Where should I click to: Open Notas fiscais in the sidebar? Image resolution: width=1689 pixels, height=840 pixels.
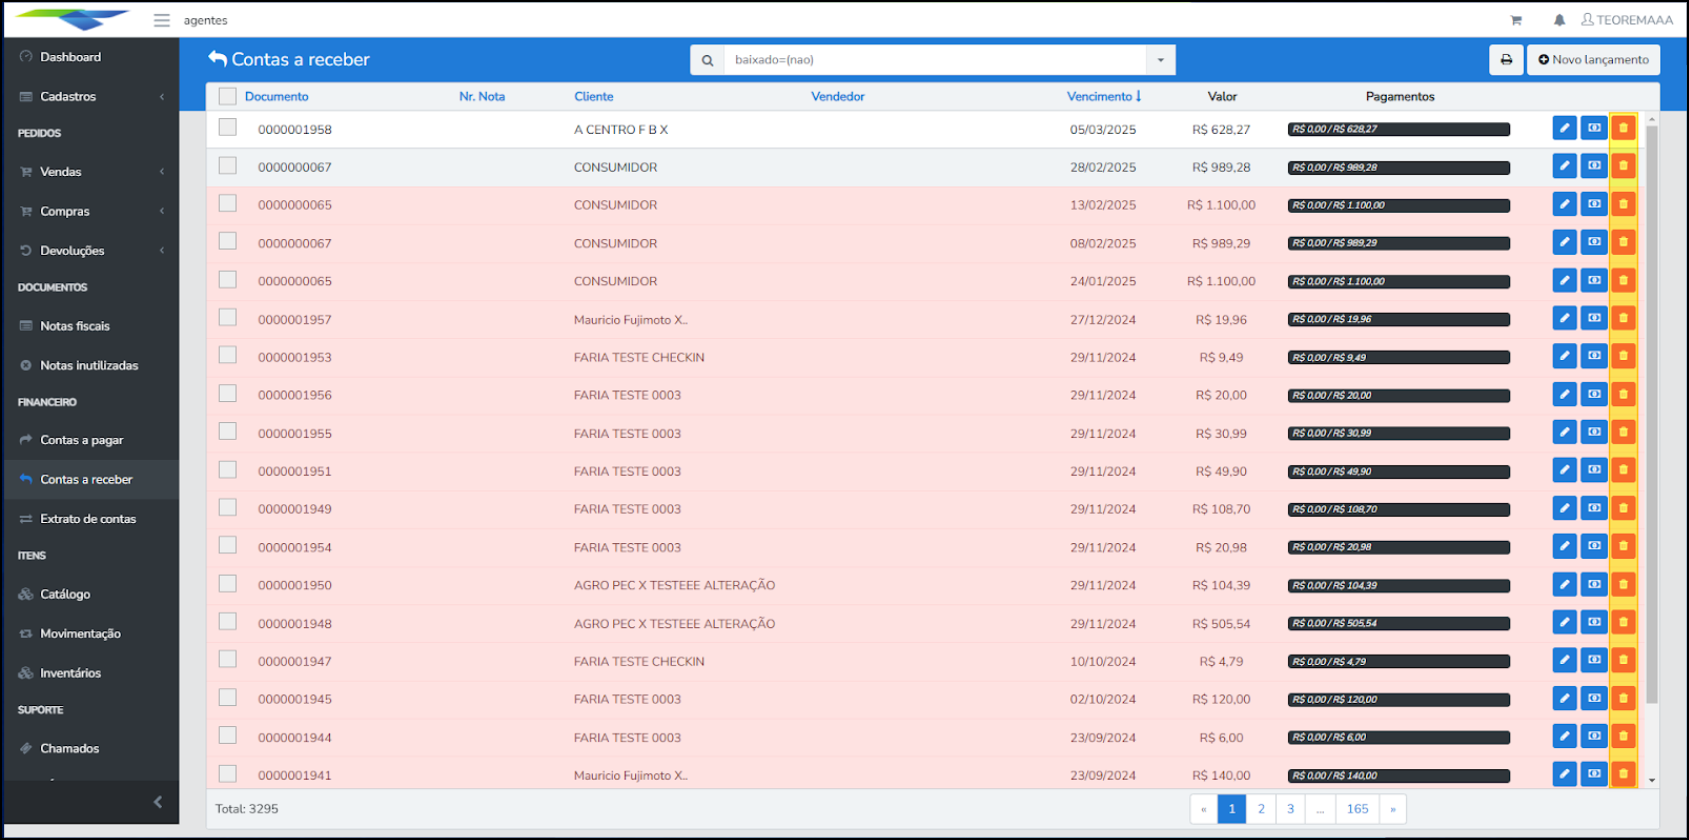91,326
